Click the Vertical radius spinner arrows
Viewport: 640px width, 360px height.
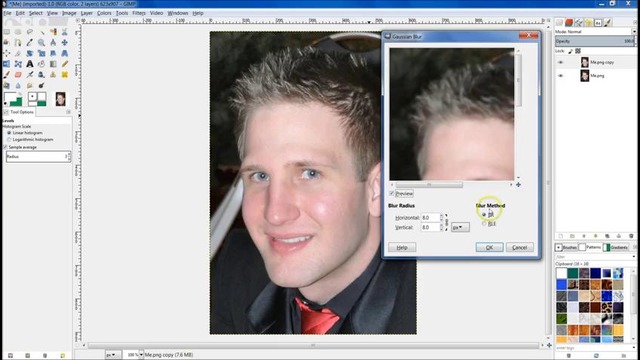[441, 227]
